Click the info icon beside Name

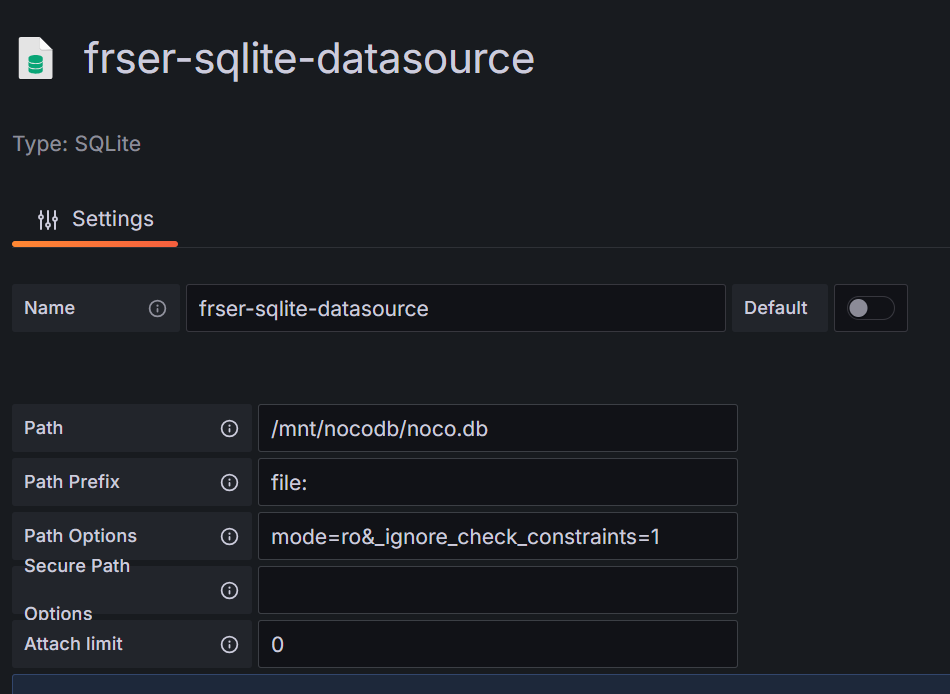pyautogui.click(x=157, y=308)
